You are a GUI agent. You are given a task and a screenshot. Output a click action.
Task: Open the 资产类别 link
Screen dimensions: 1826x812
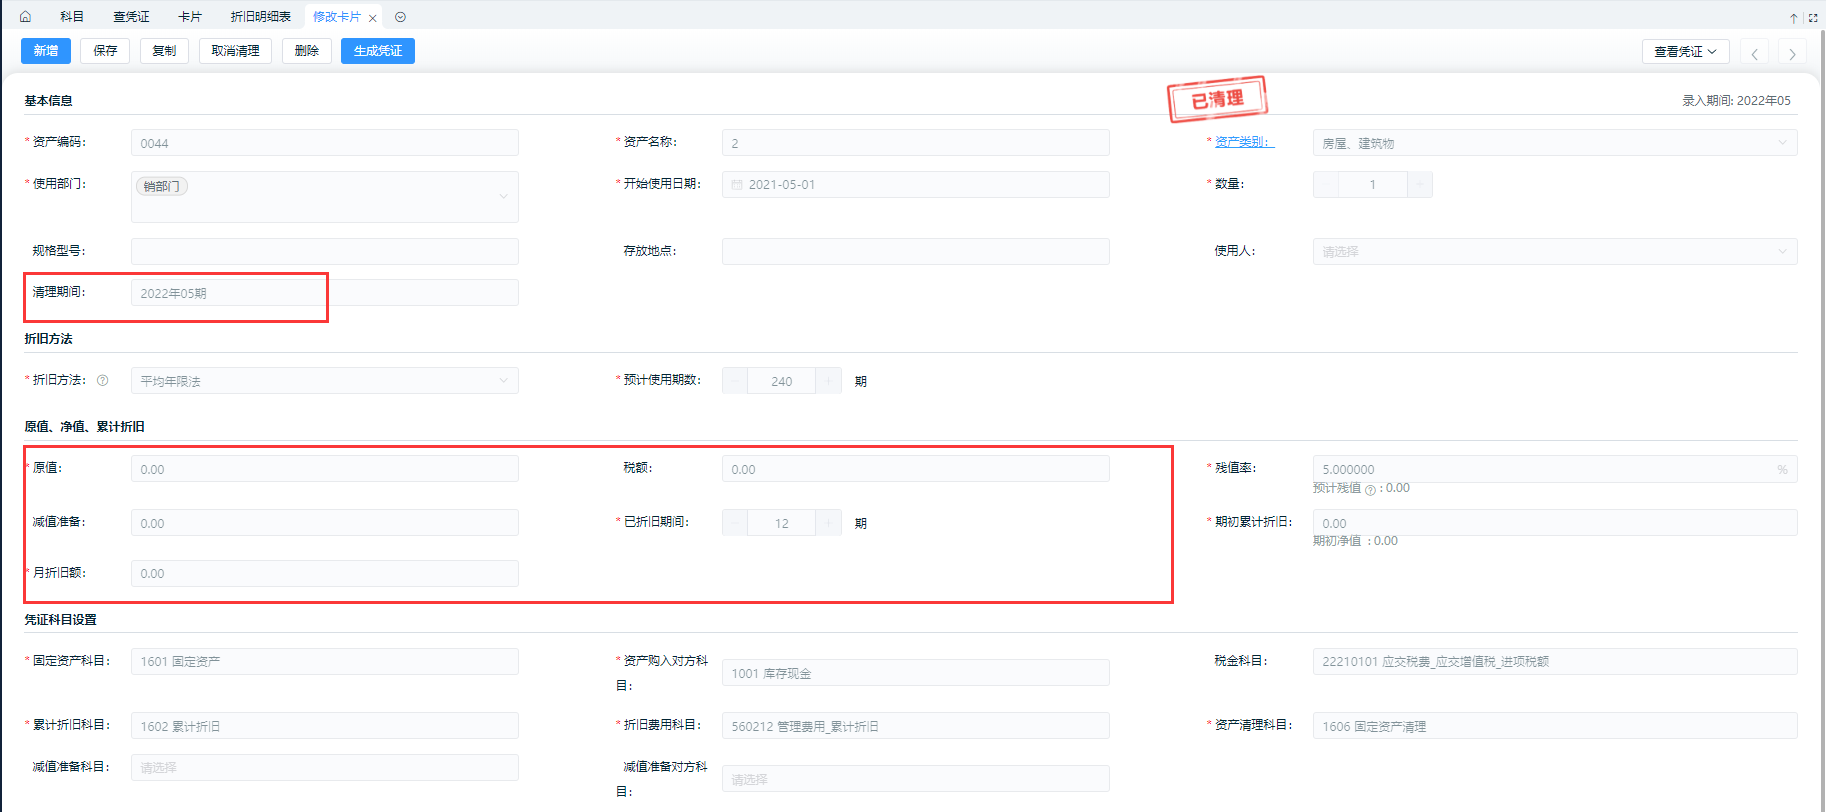tap(1244, 142)
